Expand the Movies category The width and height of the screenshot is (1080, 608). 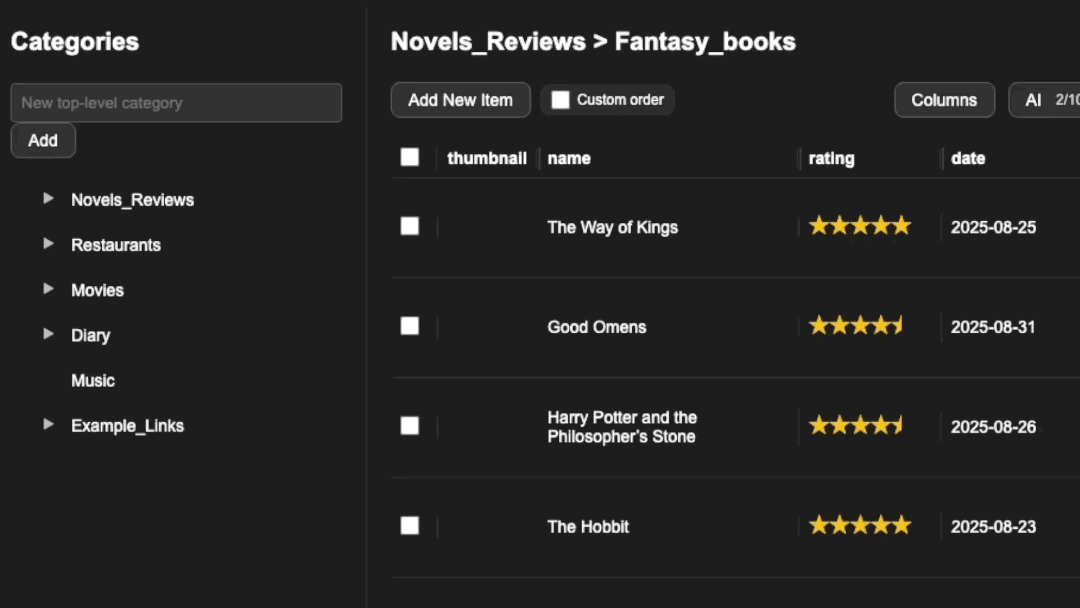click(48, 290)
